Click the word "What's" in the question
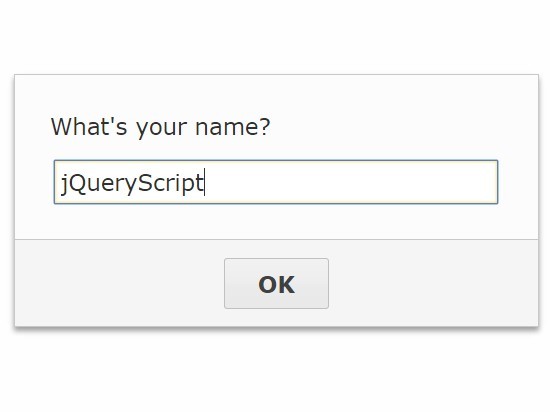 [89, 126]
